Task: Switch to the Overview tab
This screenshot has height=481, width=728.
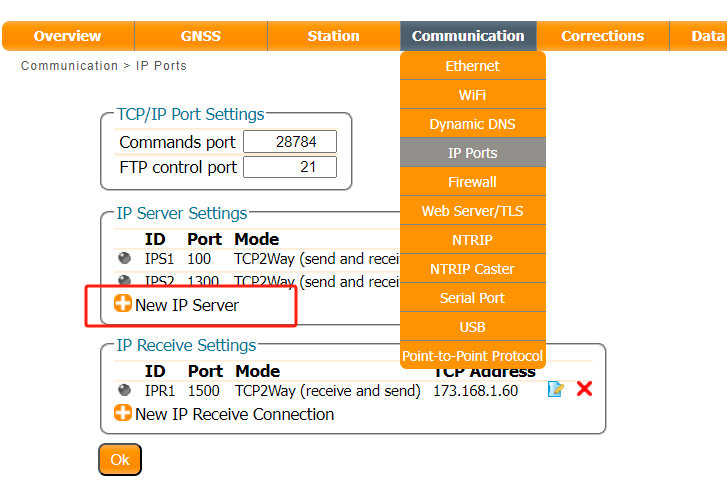Action: (x=67, y=36)
